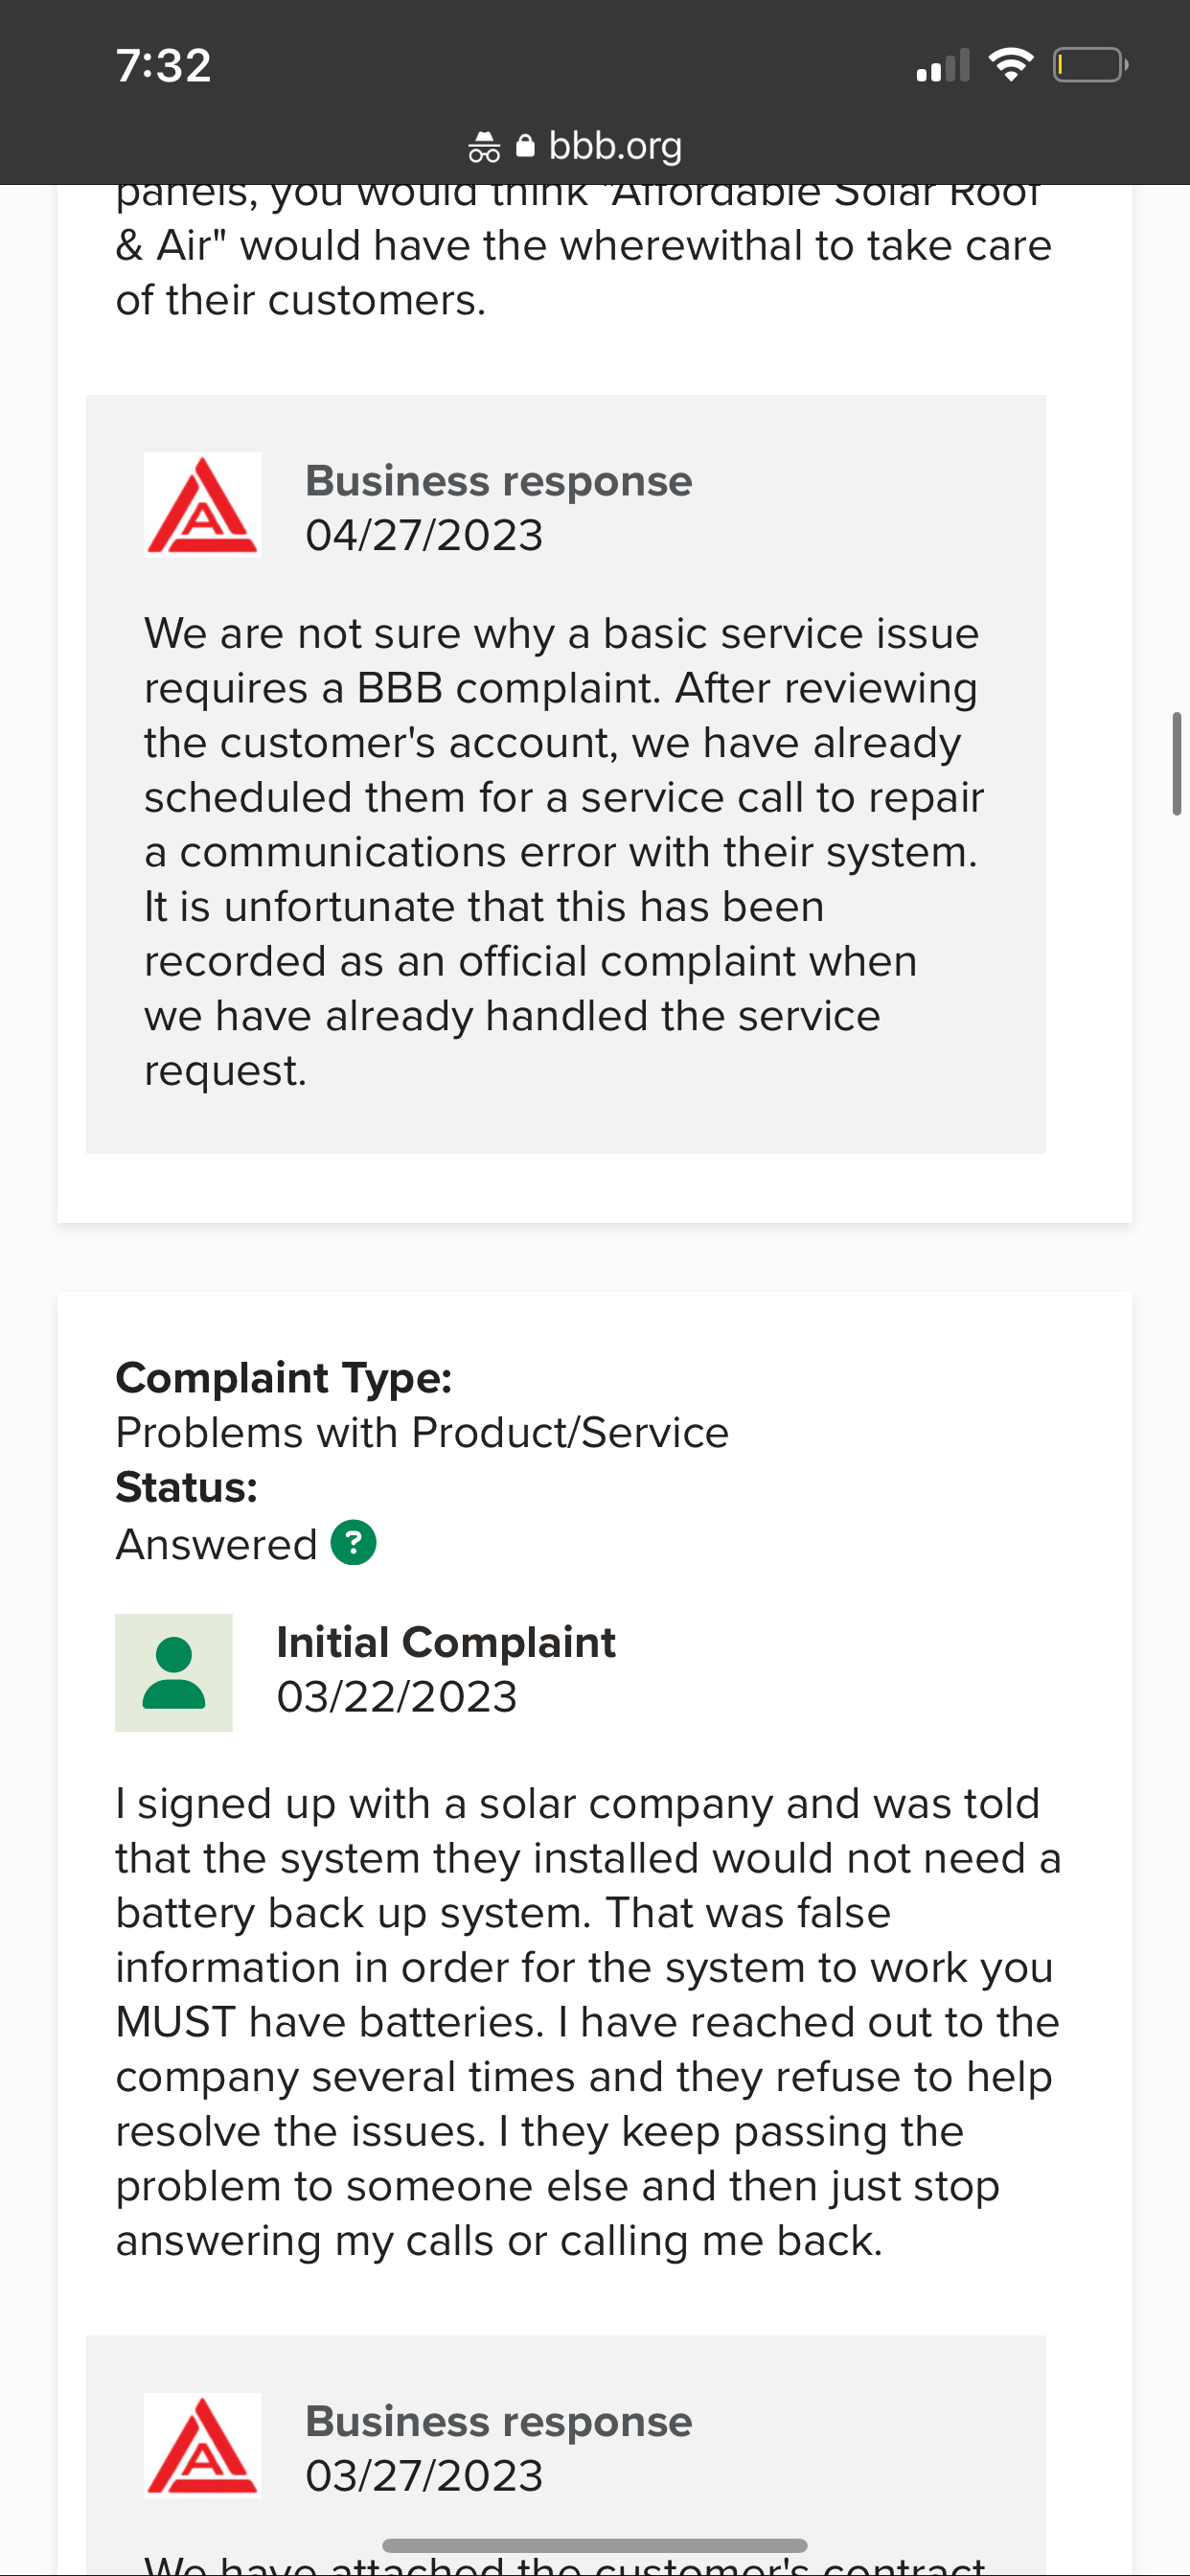Tap the green user avatar for Initial Complaint
1190x2576 pixels.
(174, 1672)
